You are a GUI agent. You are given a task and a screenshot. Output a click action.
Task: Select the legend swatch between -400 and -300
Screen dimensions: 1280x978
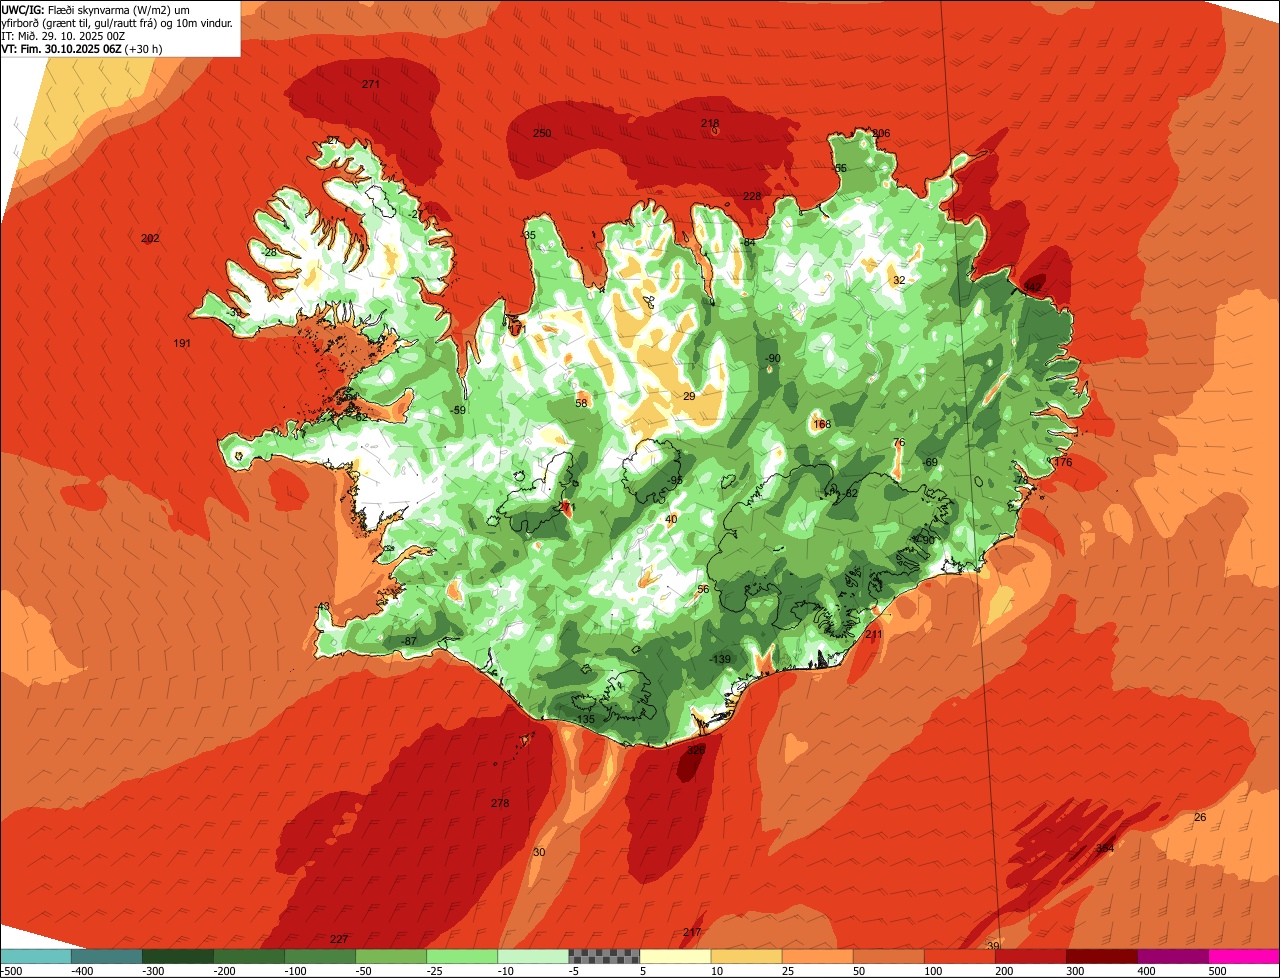coord(107,956)
